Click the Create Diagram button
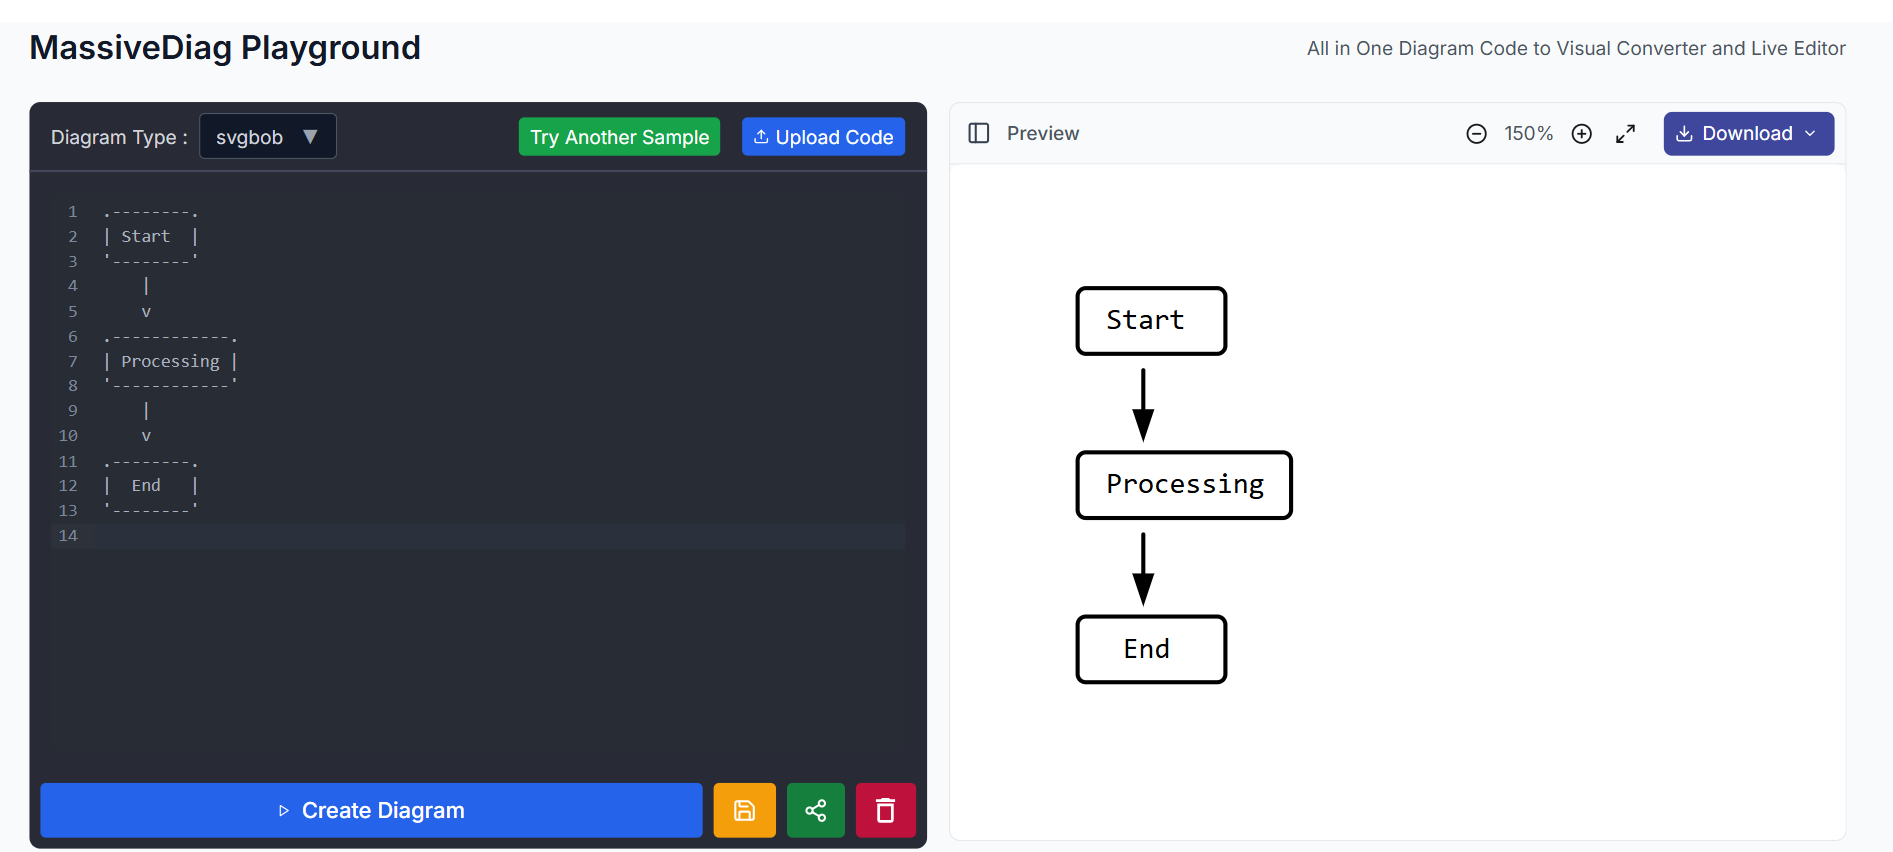Image resolution: width=1893 pixels, height=852 pixels. point(371,810)
